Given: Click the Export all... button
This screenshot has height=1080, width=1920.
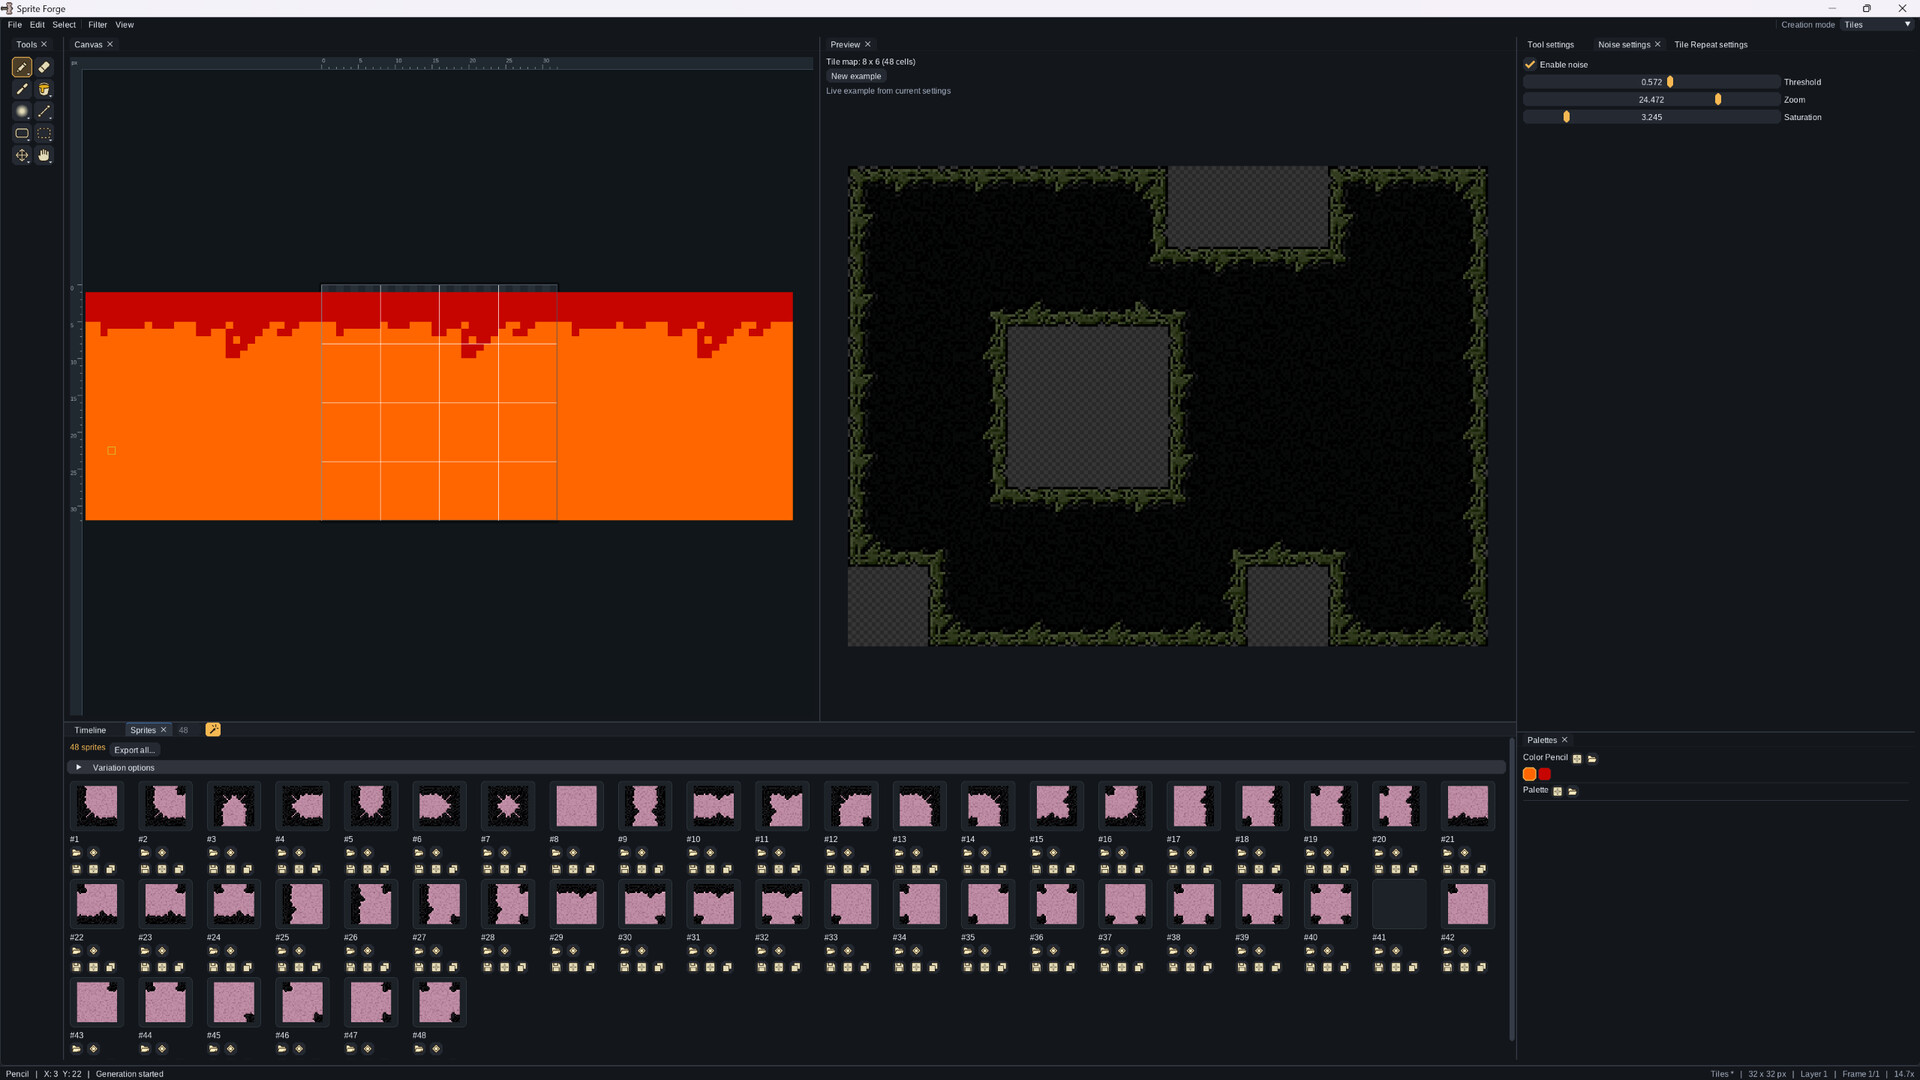Looking at the screenshot, I should tap(134, 750).
